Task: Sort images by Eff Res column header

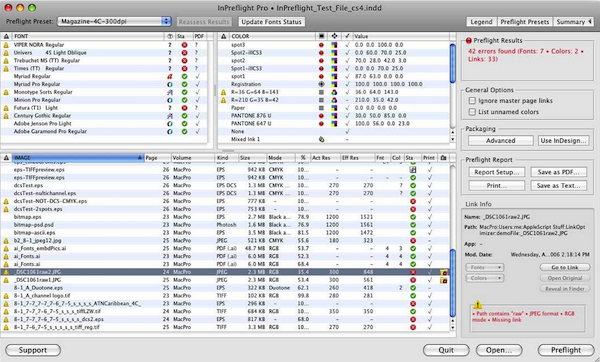Action: pos(357,158)
